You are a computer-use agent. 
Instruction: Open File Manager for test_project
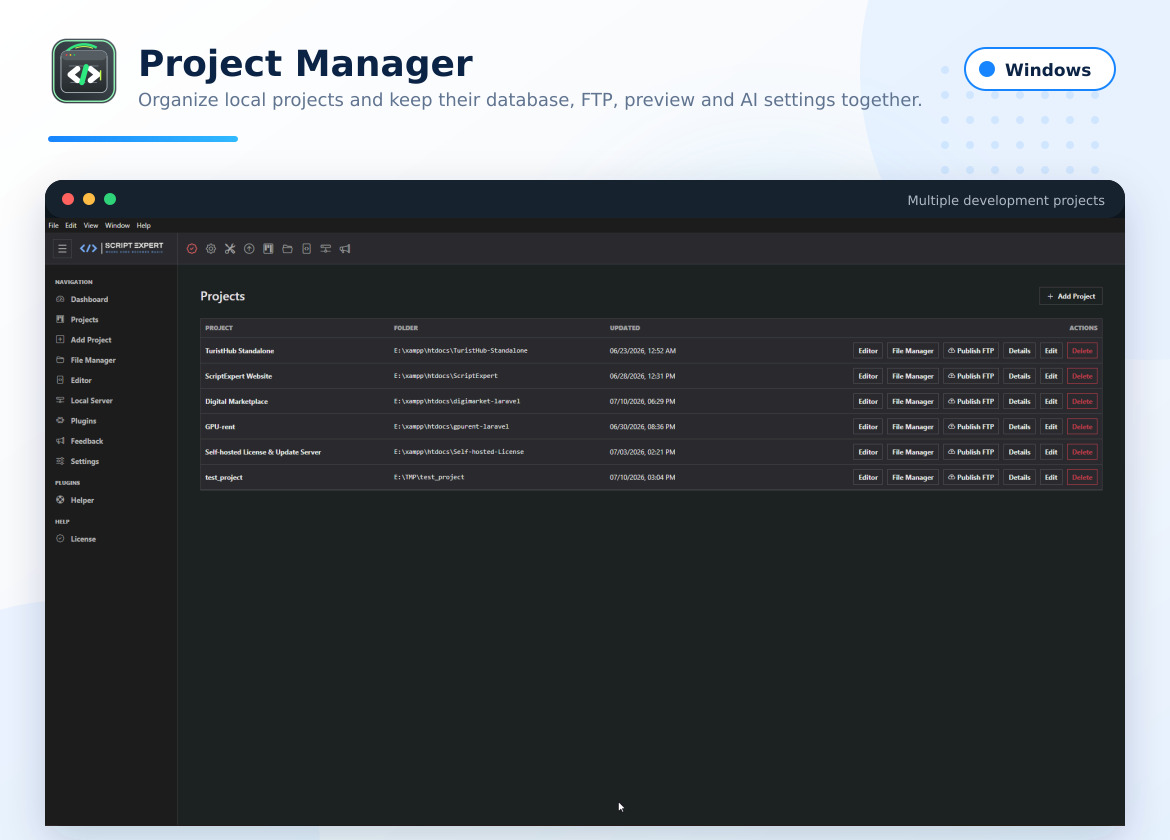(913, 477)
